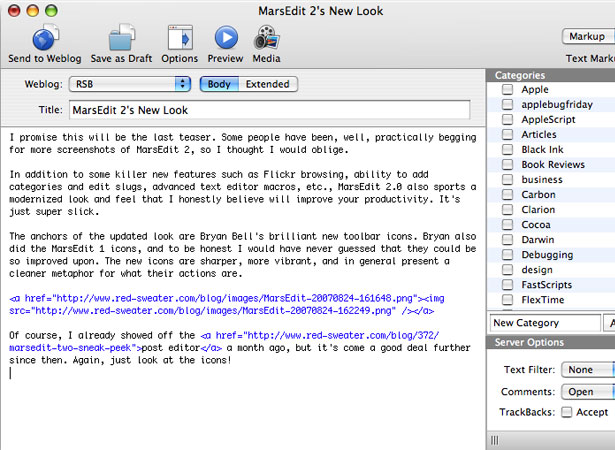615x450 pixels.
Task: Enable the Cocoa category checkbox
Action: 508,224
